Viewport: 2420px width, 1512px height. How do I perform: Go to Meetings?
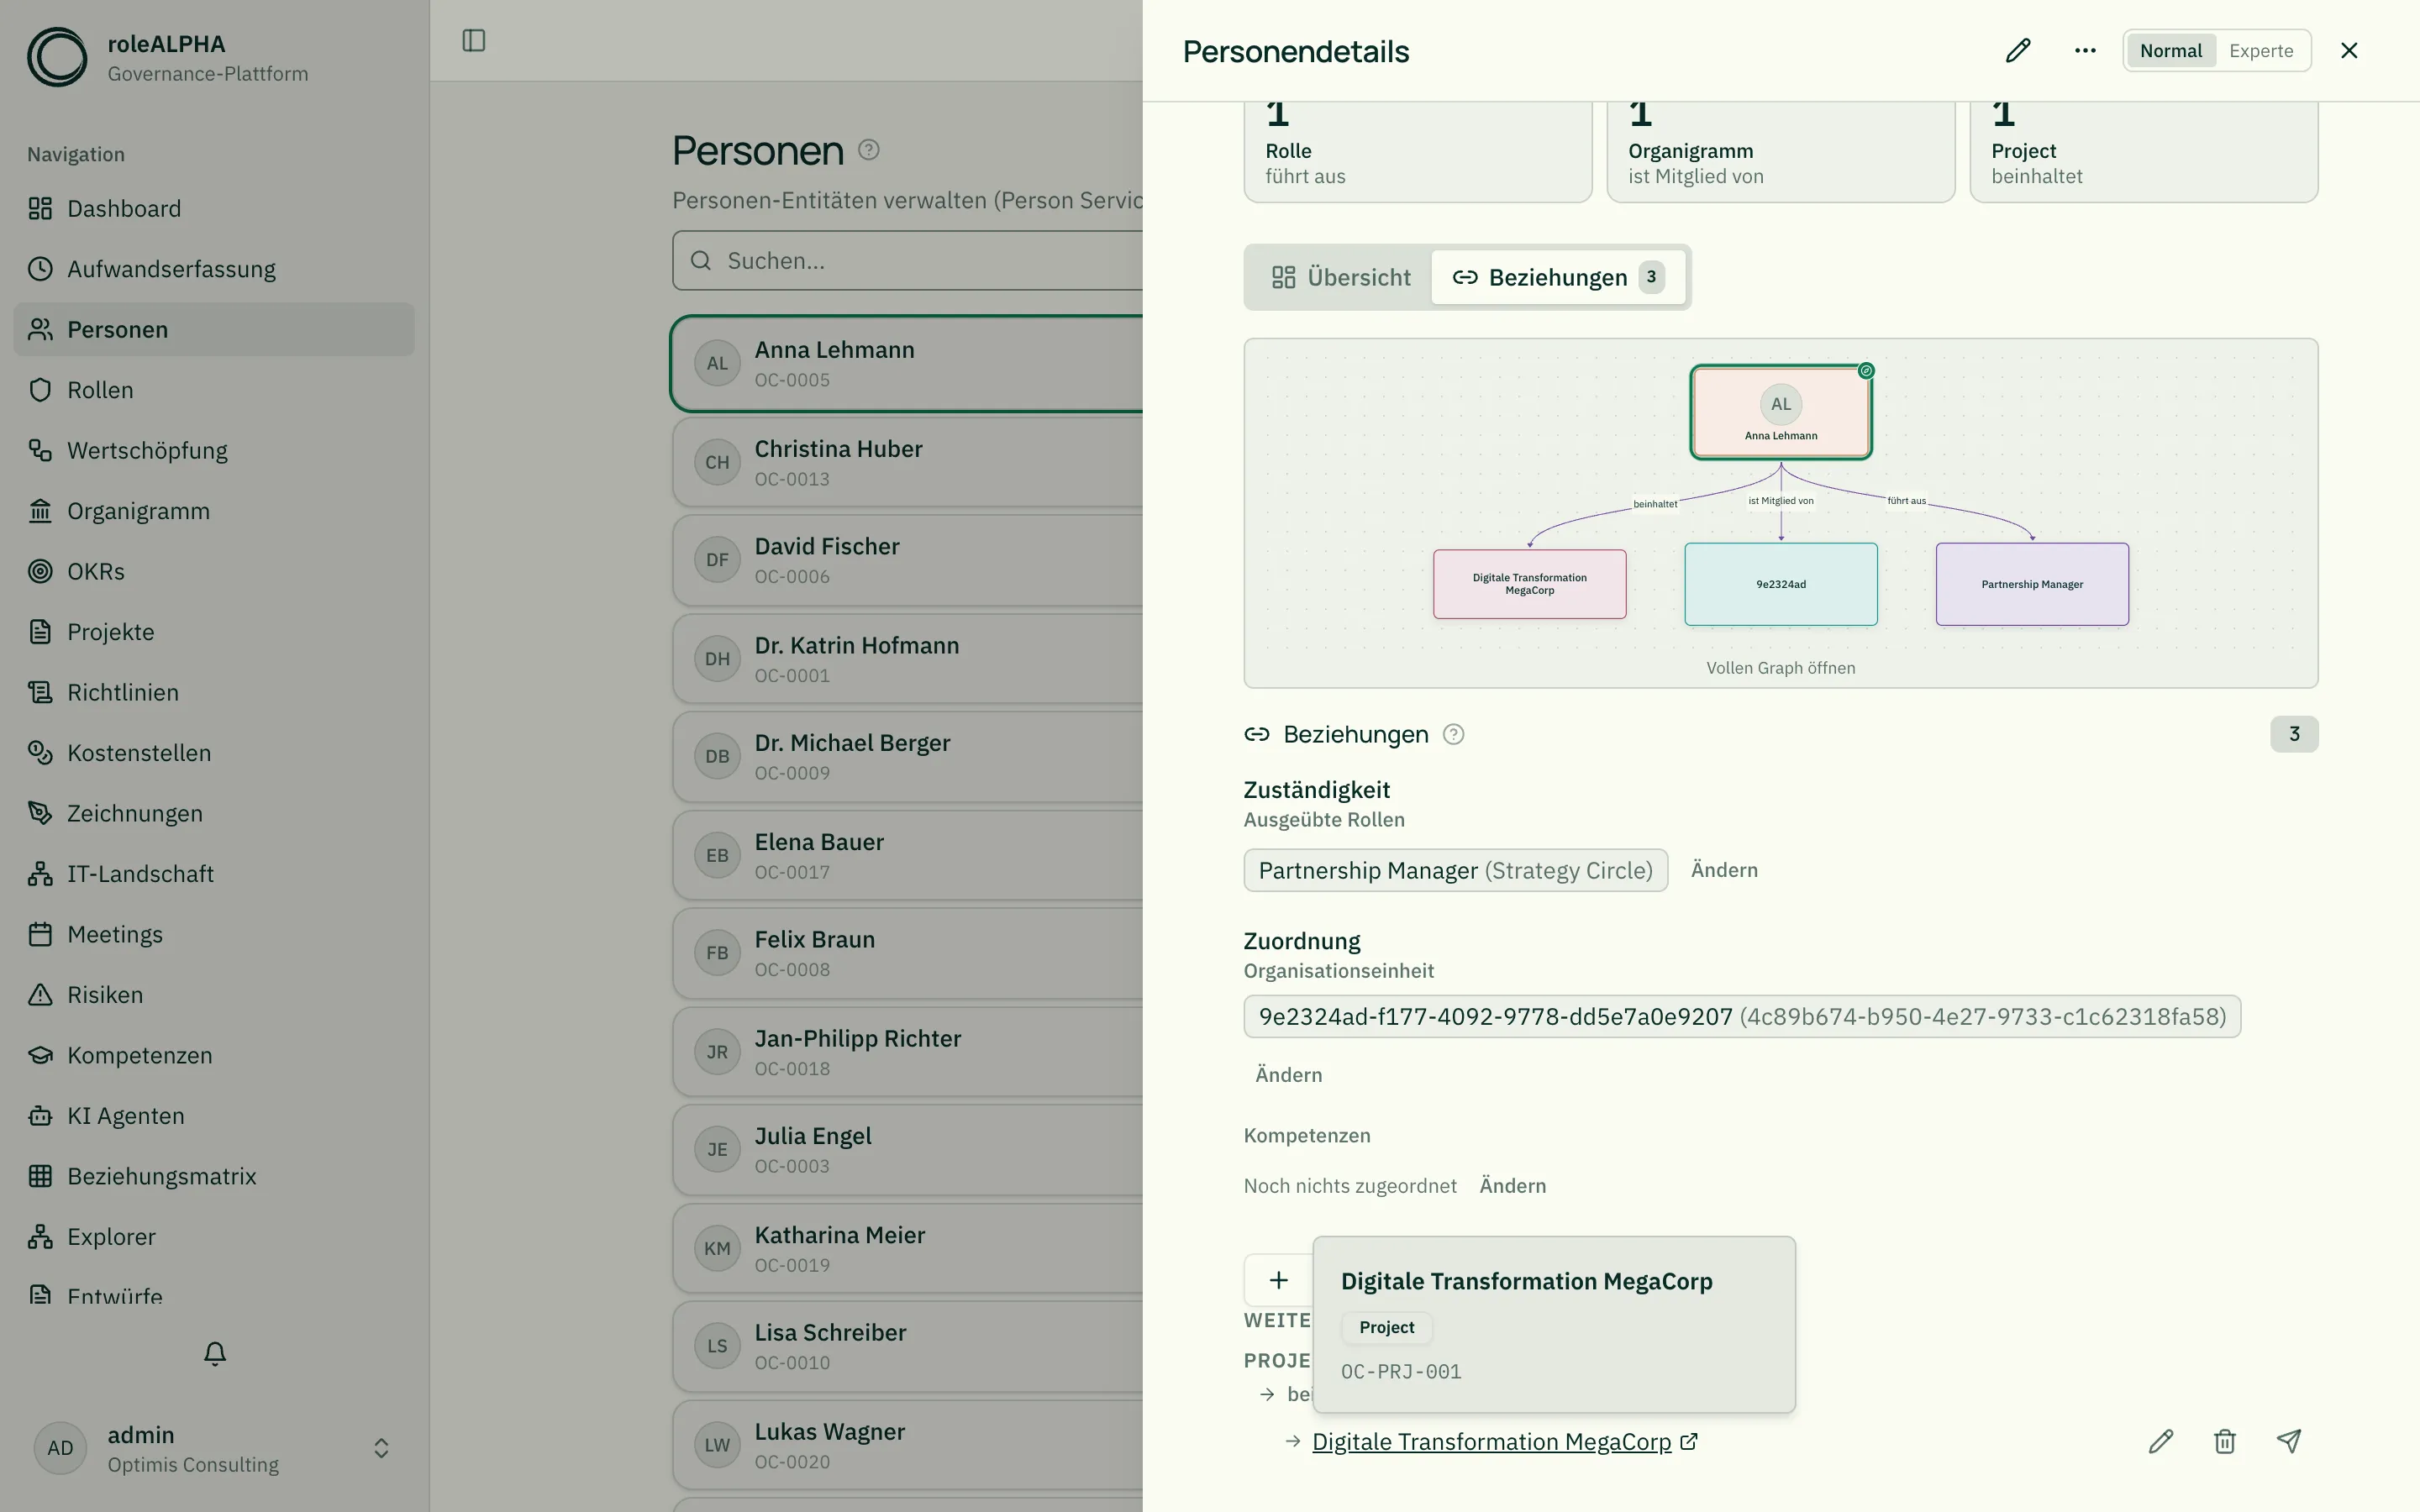coord(214,935)
